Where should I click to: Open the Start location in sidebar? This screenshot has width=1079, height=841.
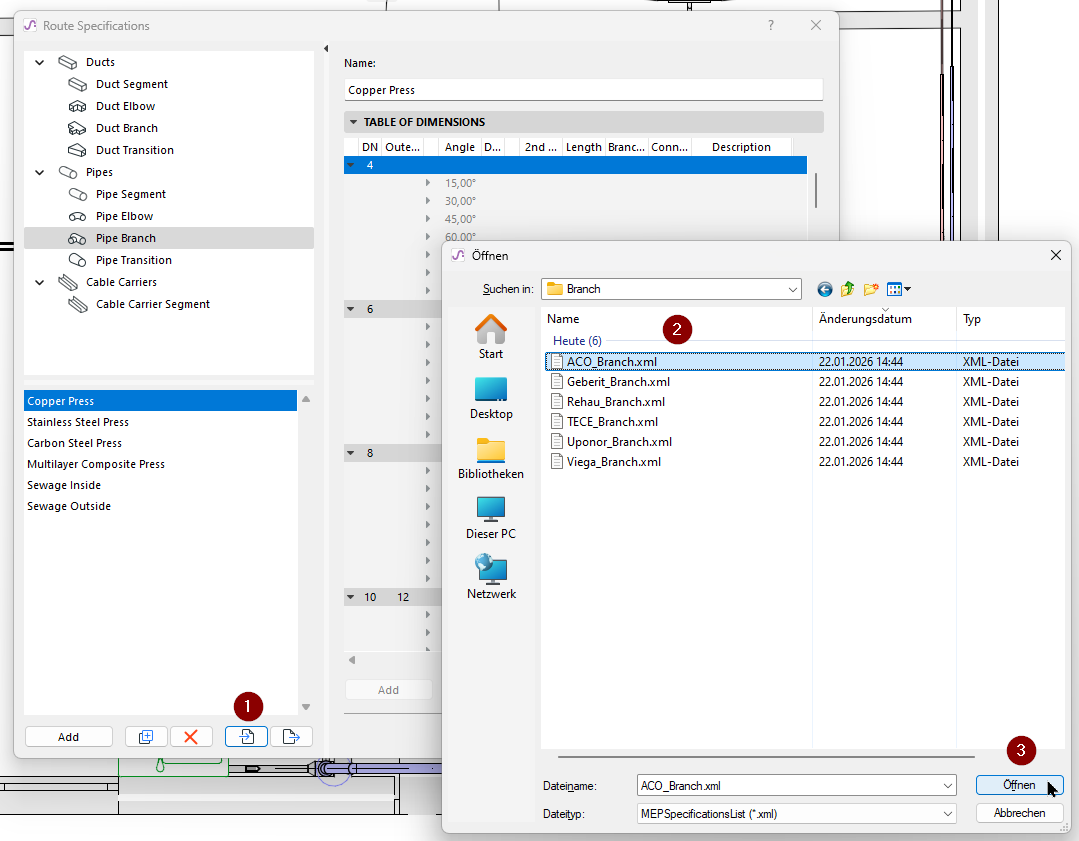tap(491, 337)
